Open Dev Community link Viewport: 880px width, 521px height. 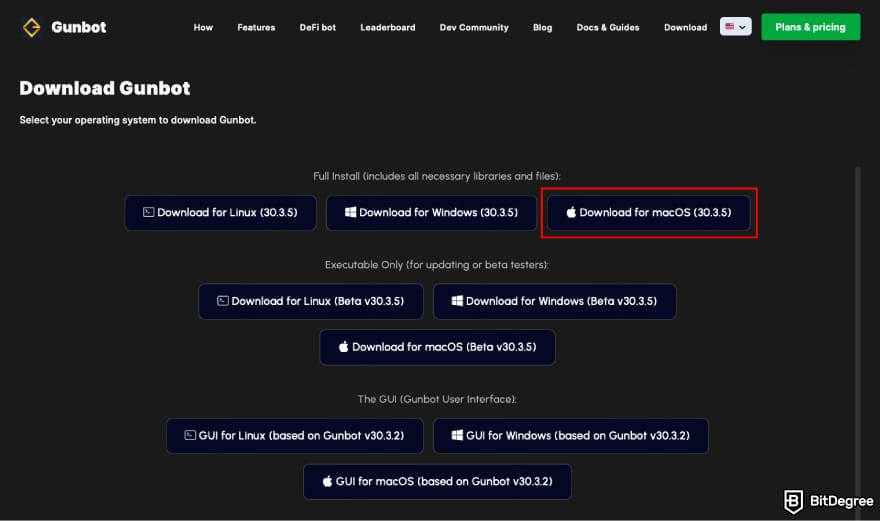pyautogui.click(x=474, y=28)
